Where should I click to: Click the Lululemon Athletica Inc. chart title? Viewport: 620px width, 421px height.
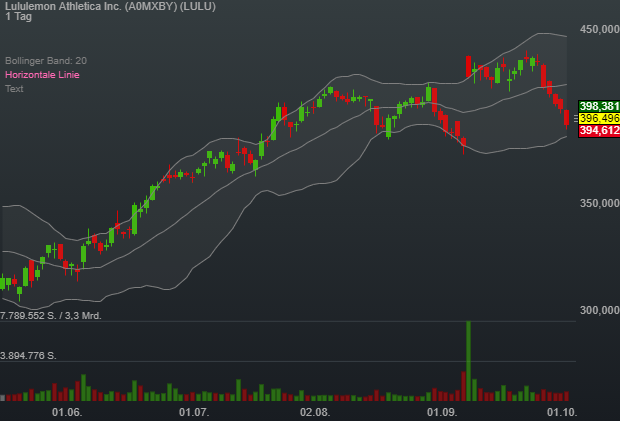click(110, 6)
